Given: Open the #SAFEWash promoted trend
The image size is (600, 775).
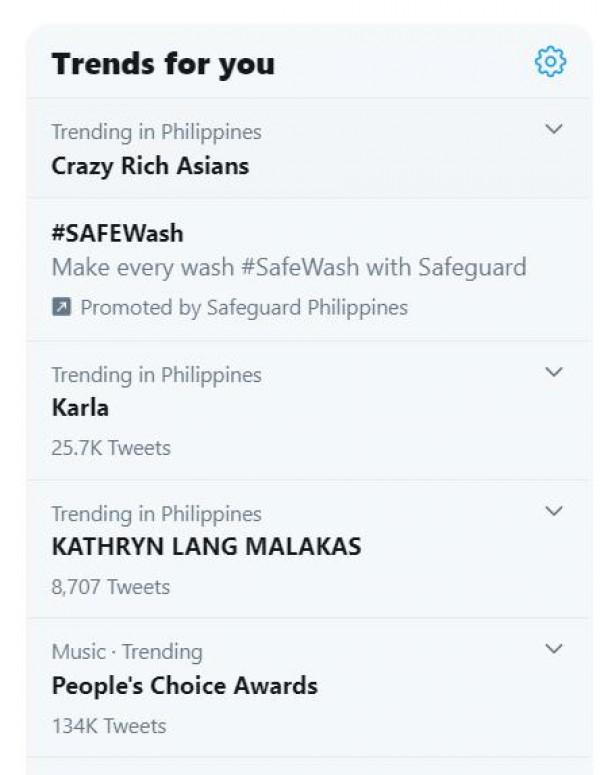Looking at the screenshot, I should (118, 233).
